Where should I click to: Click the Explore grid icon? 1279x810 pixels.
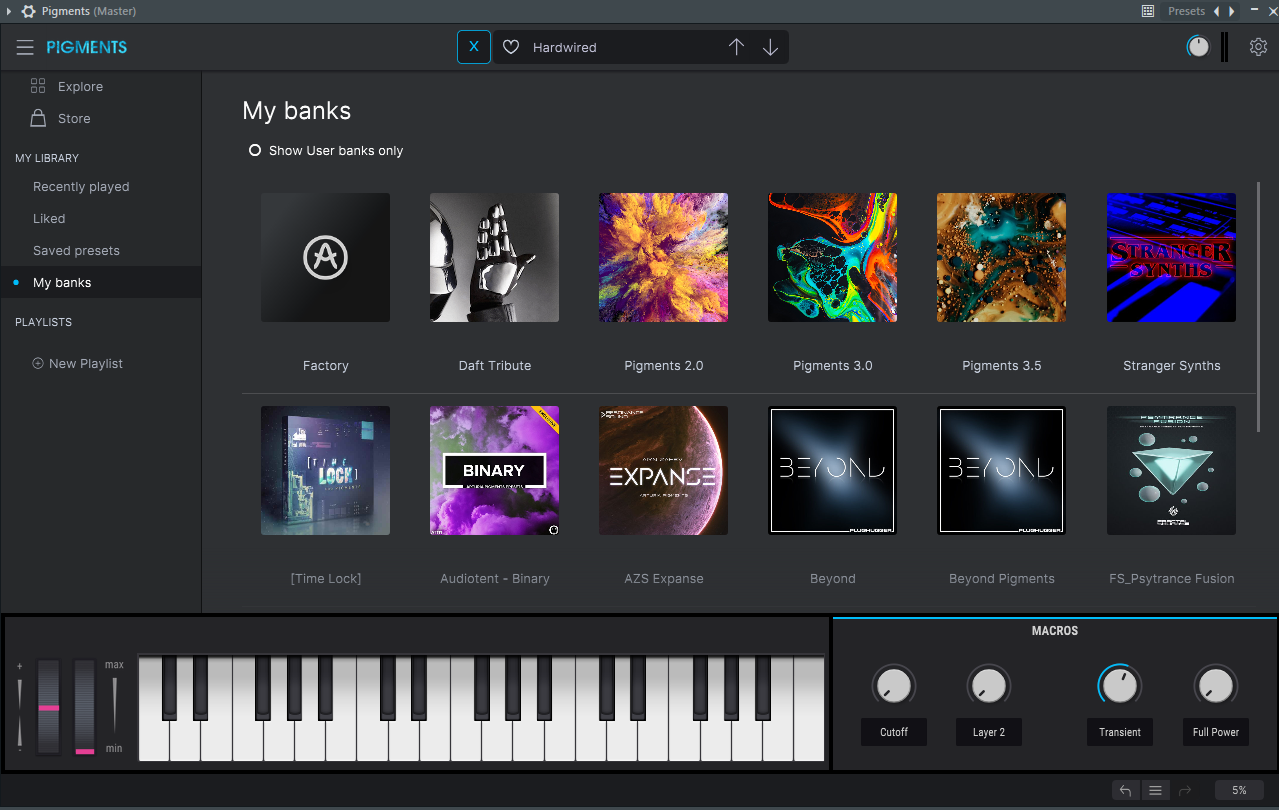38,86
